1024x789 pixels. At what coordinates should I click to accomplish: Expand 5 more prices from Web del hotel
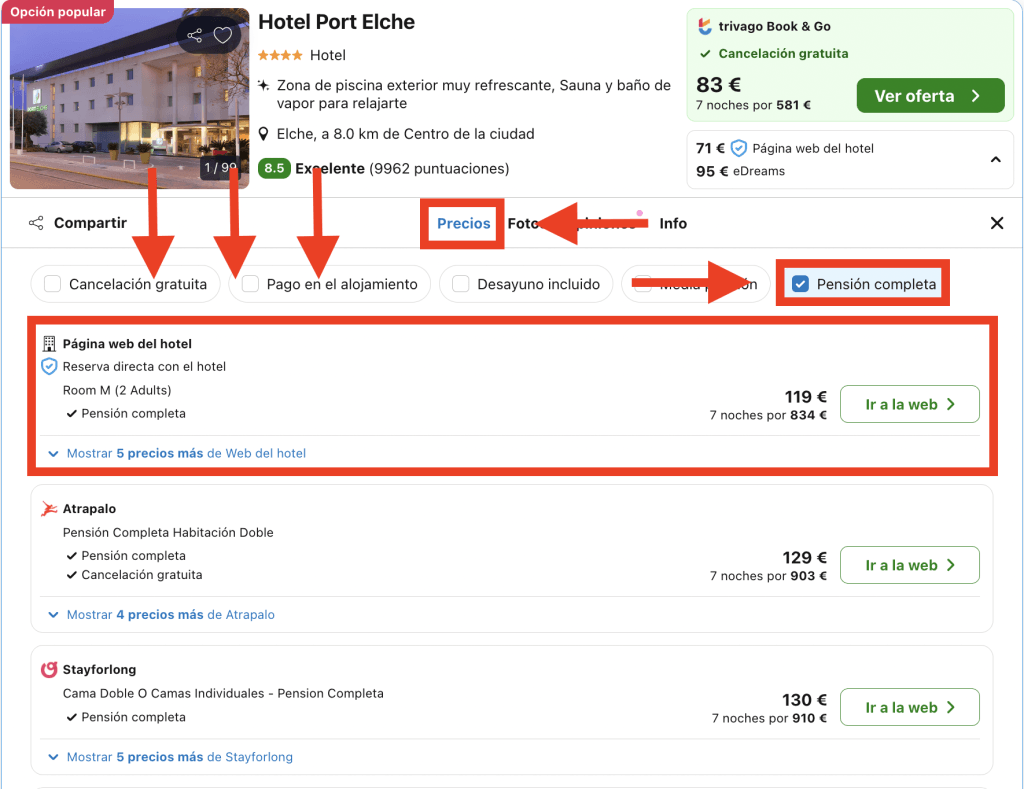tap(185, 453)
